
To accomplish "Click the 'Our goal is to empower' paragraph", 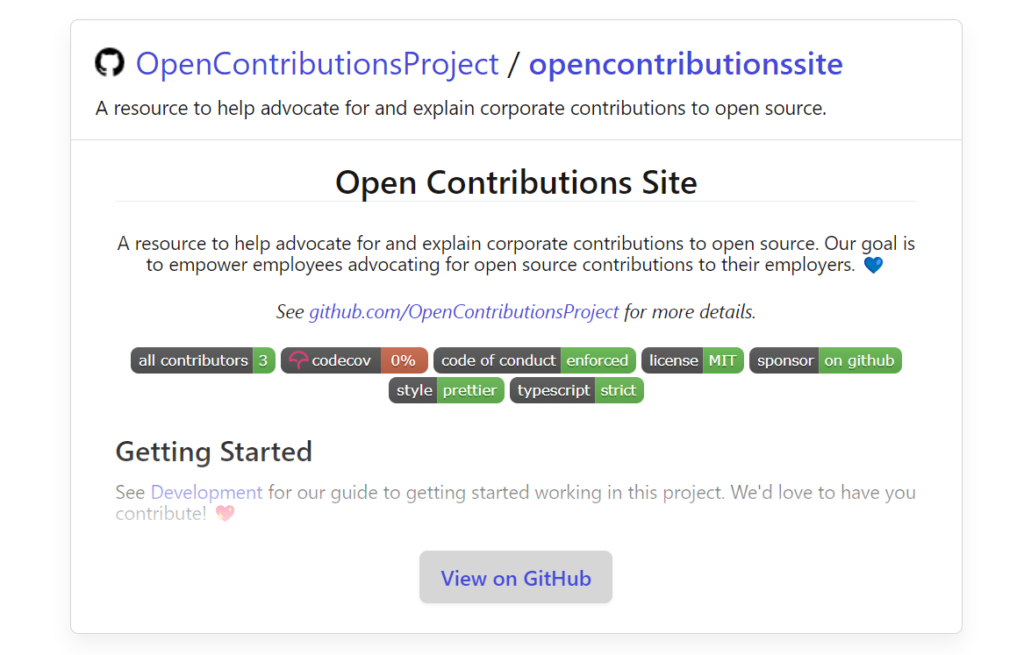I will (516, 254).
